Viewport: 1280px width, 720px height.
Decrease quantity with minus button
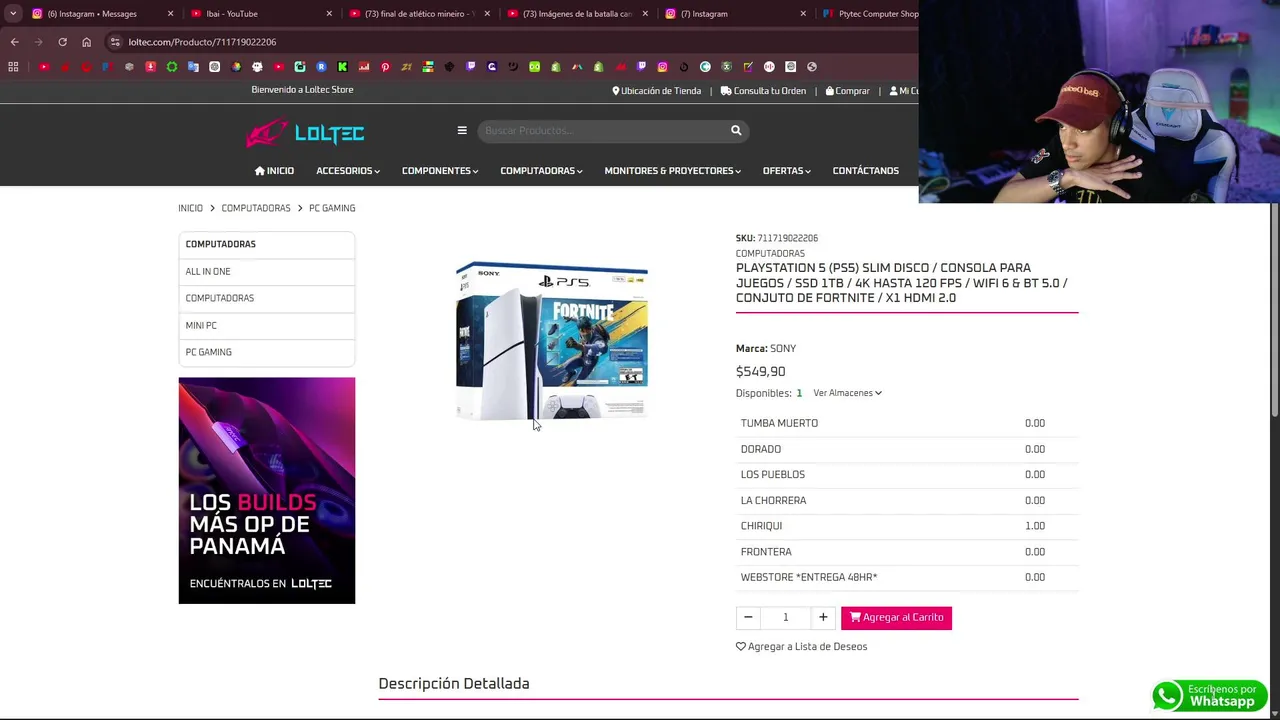pyautogui.click(x=748, y=618)
